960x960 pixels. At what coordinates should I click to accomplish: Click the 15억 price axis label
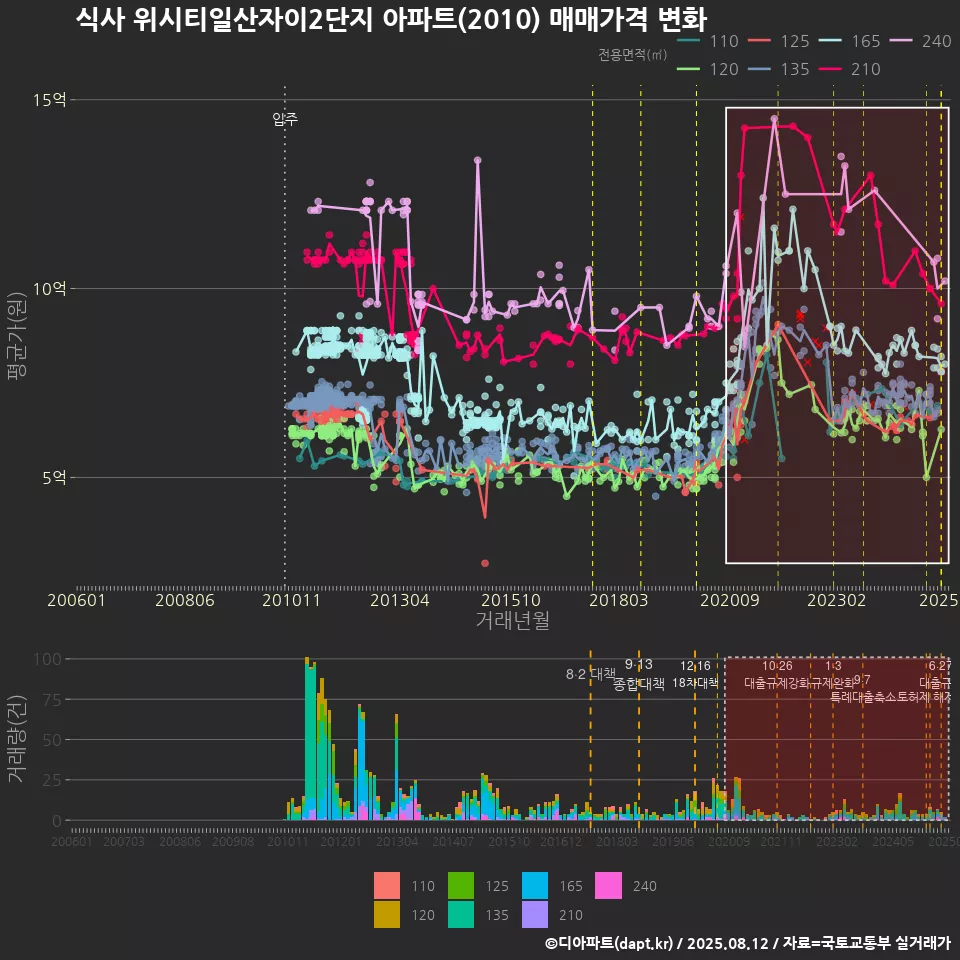pos(50,99)
